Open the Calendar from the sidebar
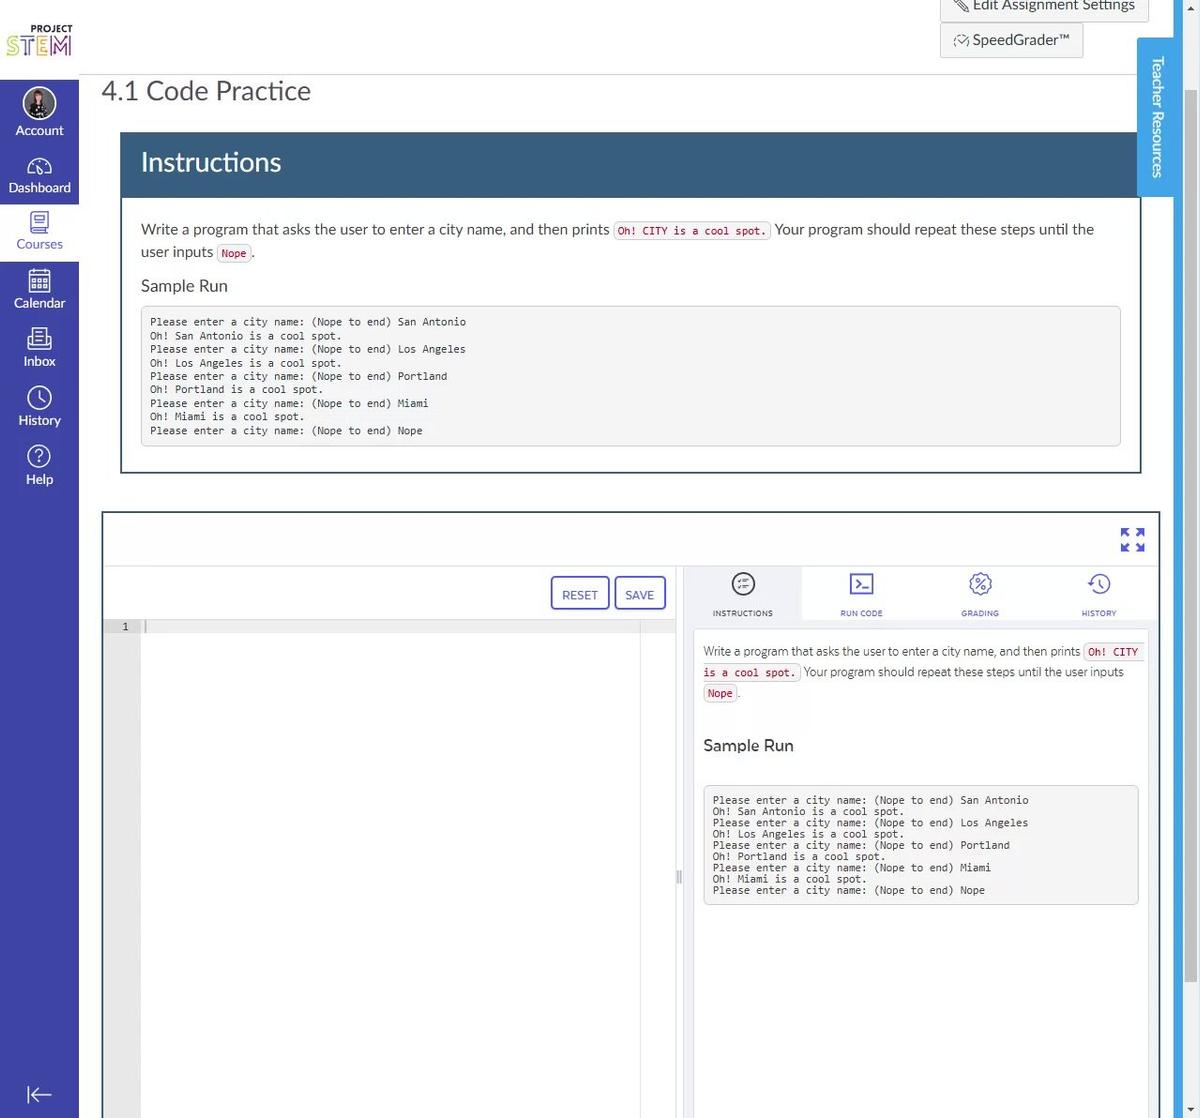The height and width of the screenshot is (1118, 1200). click(x=39, y=290)
